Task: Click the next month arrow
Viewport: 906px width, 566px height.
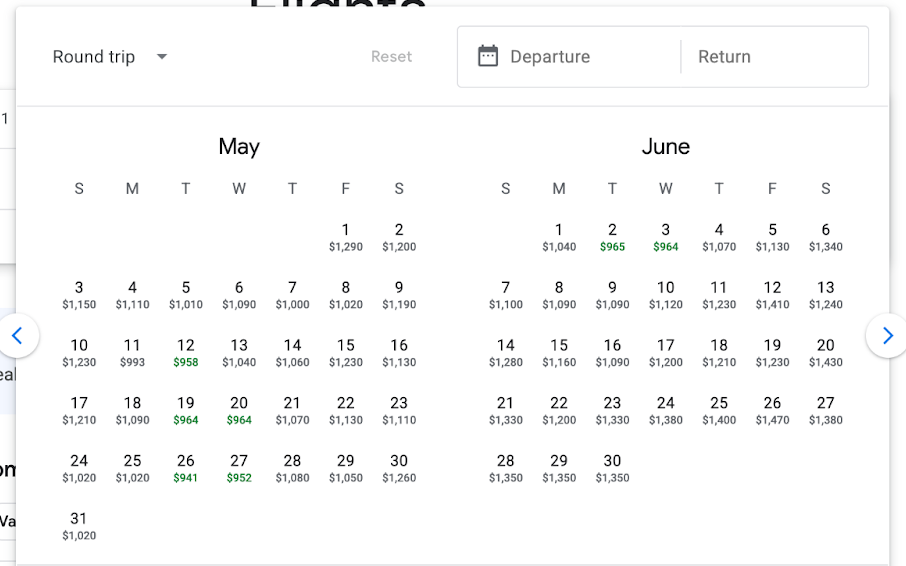Action: pos(887,336)
